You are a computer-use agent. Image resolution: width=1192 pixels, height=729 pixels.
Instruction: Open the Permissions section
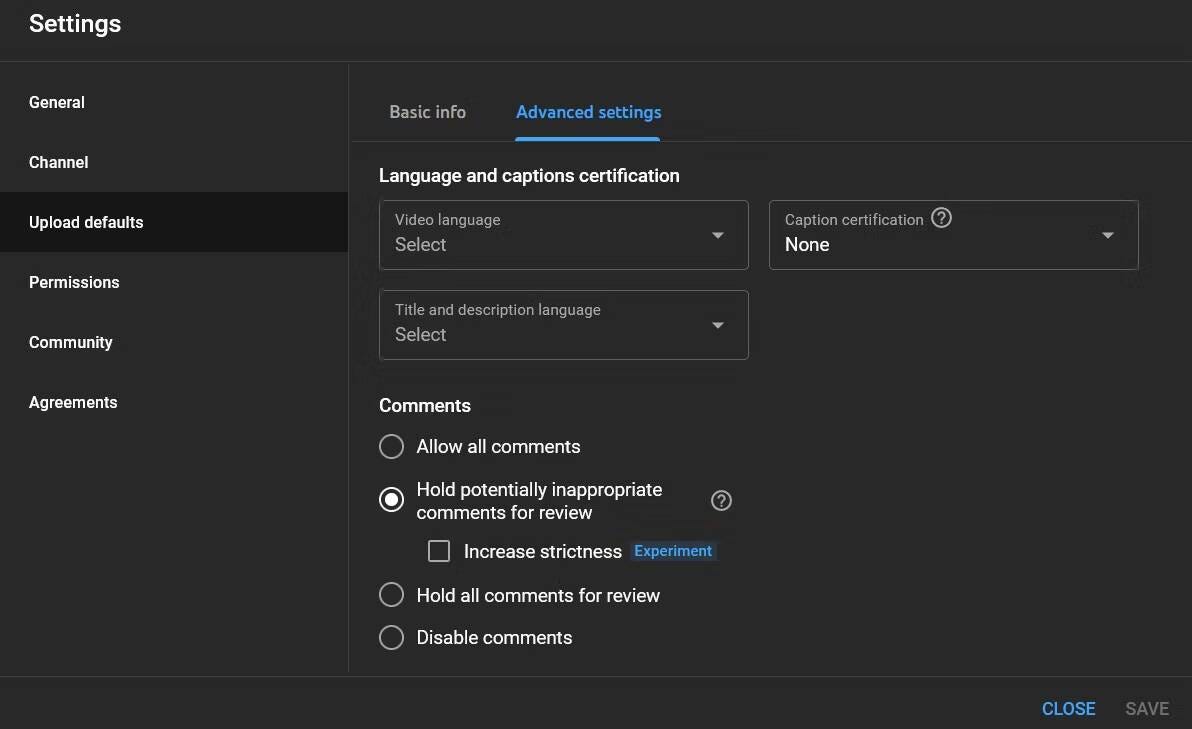coord(74,282)
